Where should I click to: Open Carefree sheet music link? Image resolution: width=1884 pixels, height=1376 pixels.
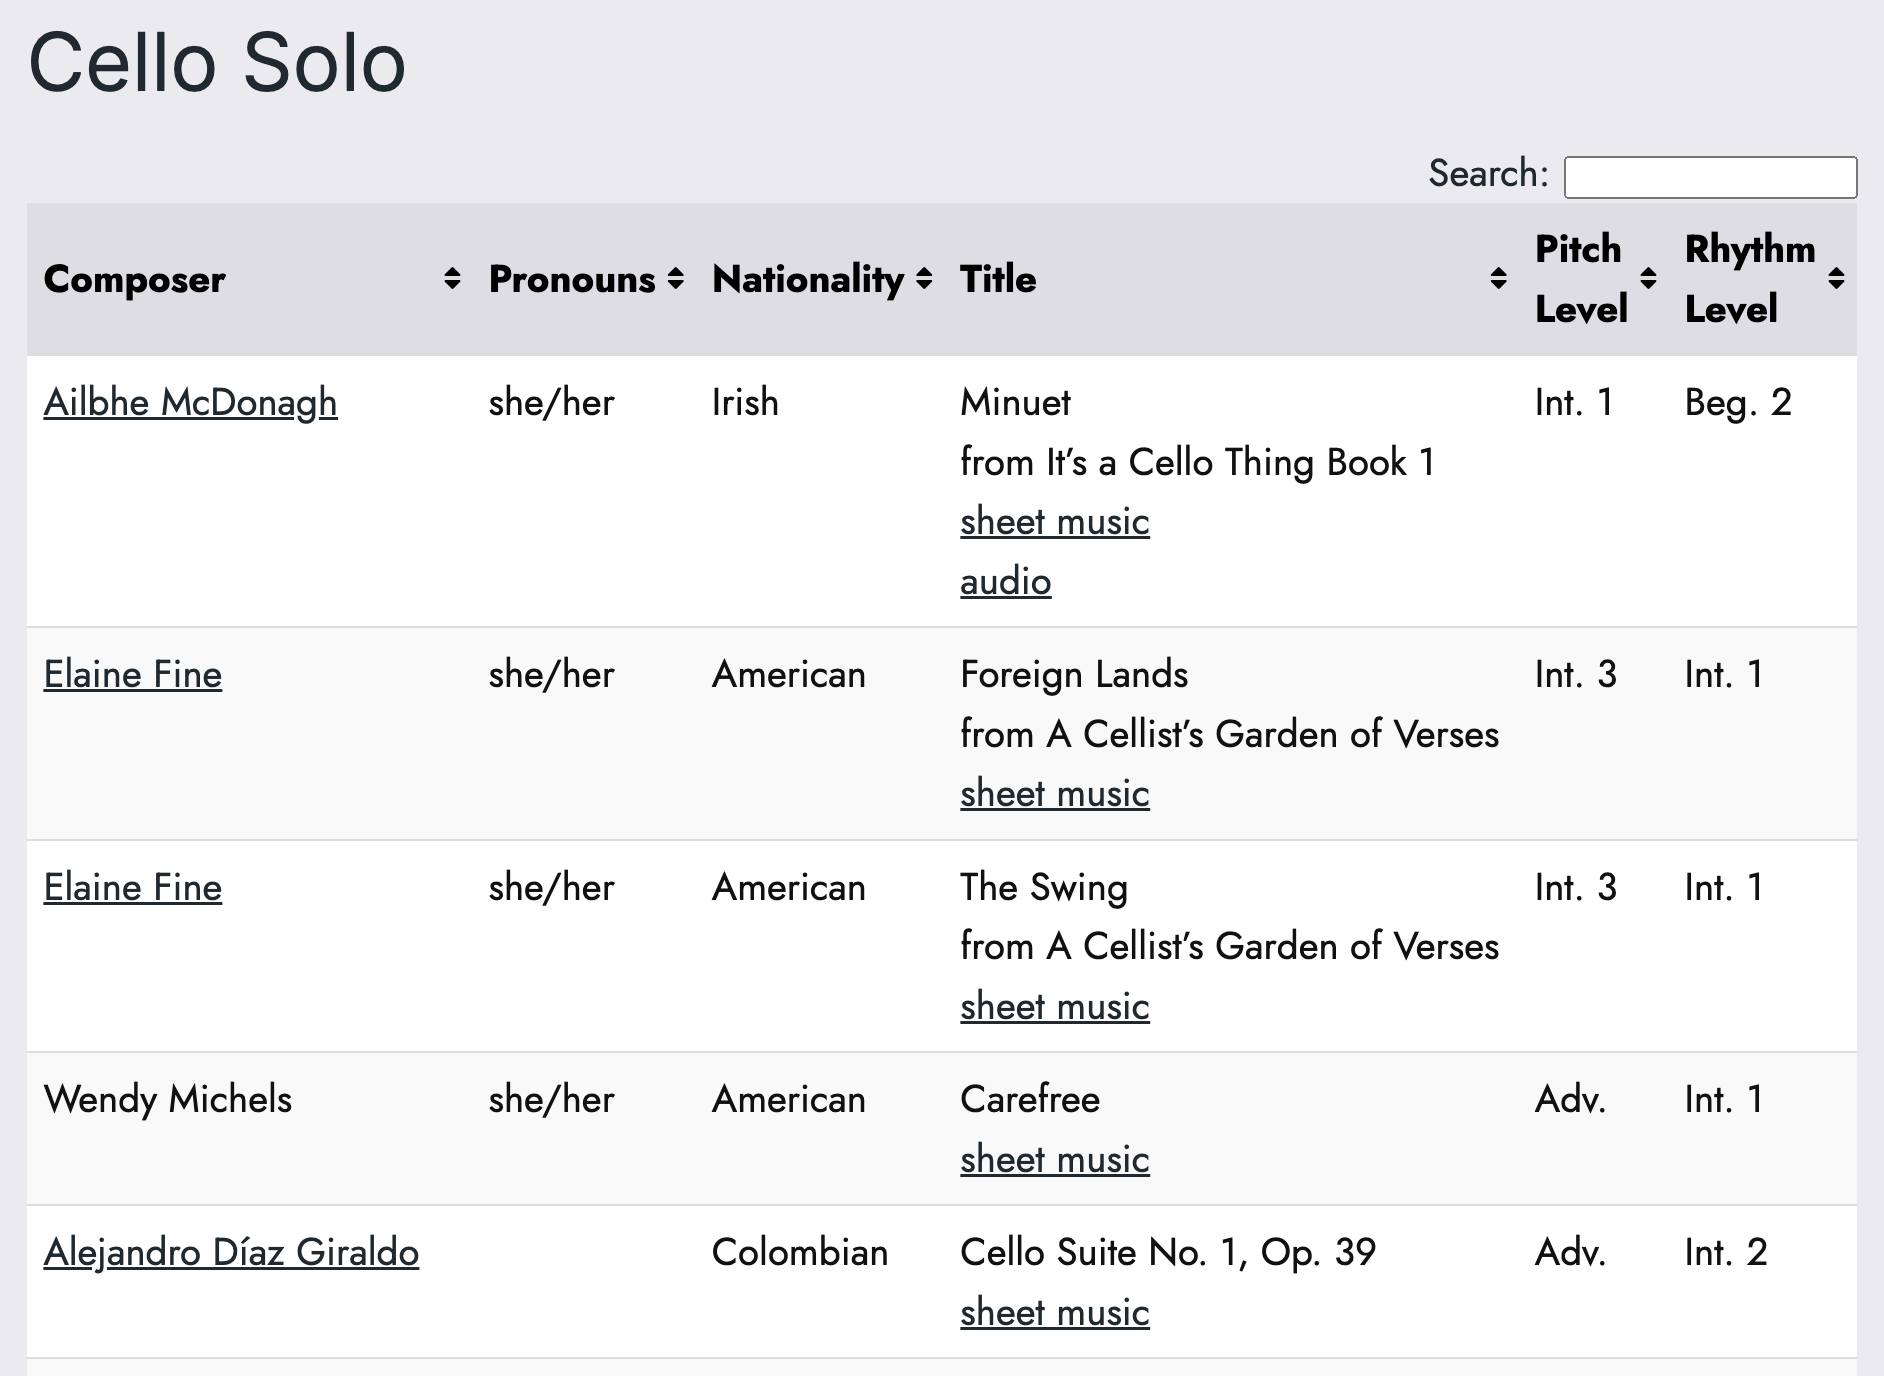[x=1055, y=1160]
